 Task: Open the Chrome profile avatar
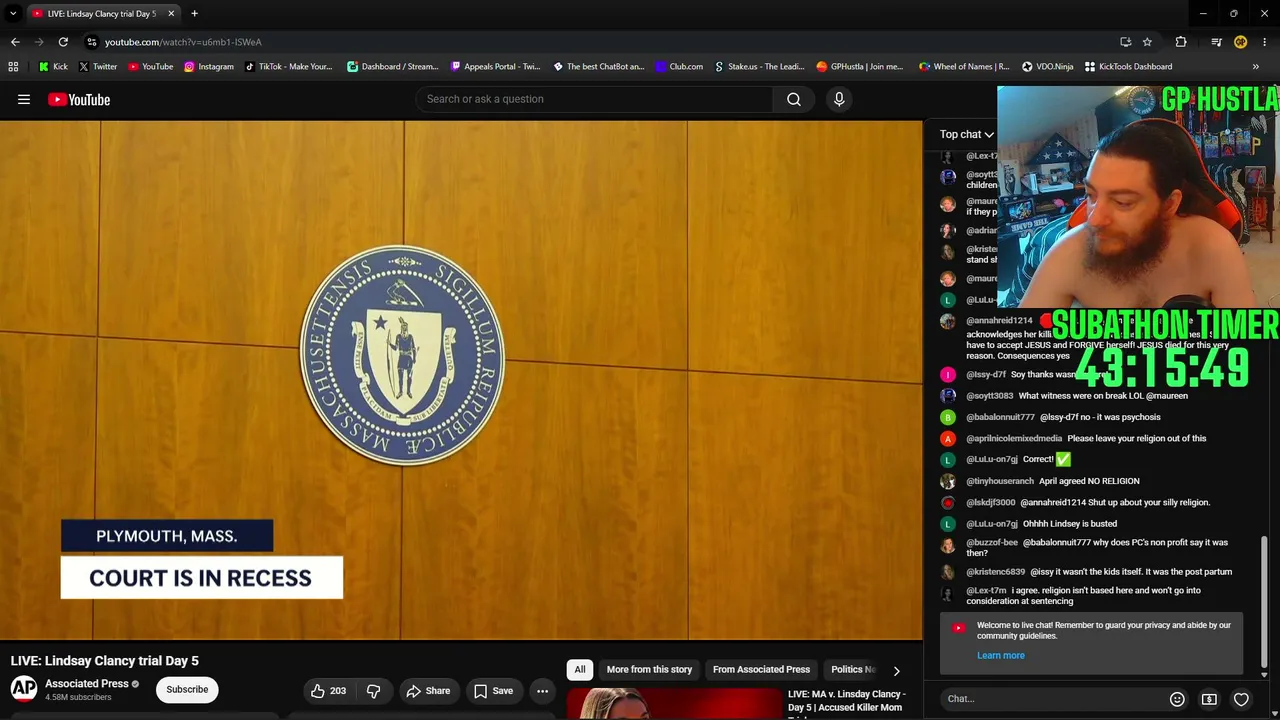coord(1240,42)
